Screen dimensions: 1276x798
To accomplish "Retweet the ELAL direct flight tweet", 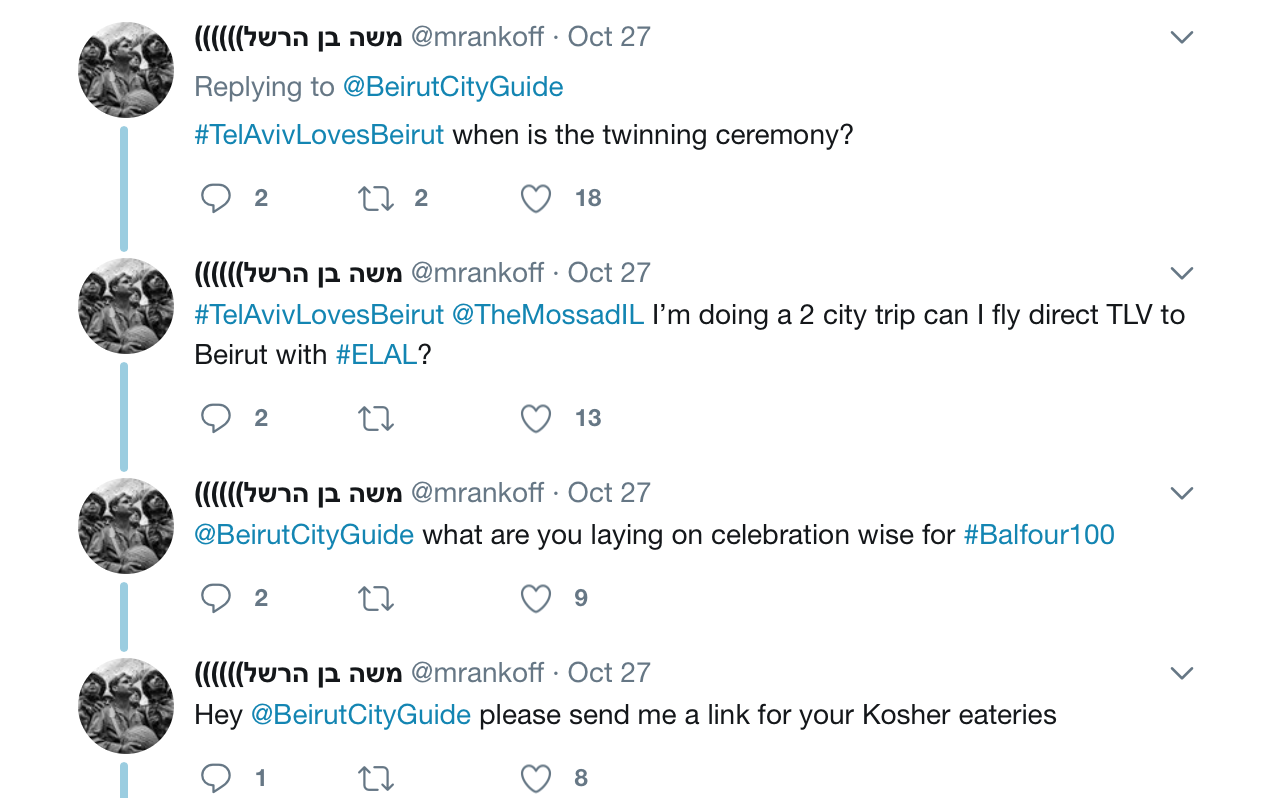I will point(376,418).
